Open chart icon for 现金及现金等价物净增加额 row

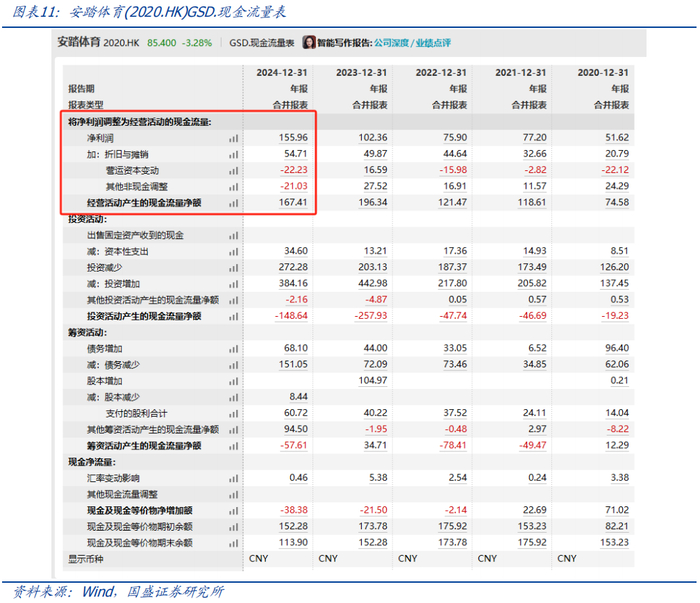point(233,511)
